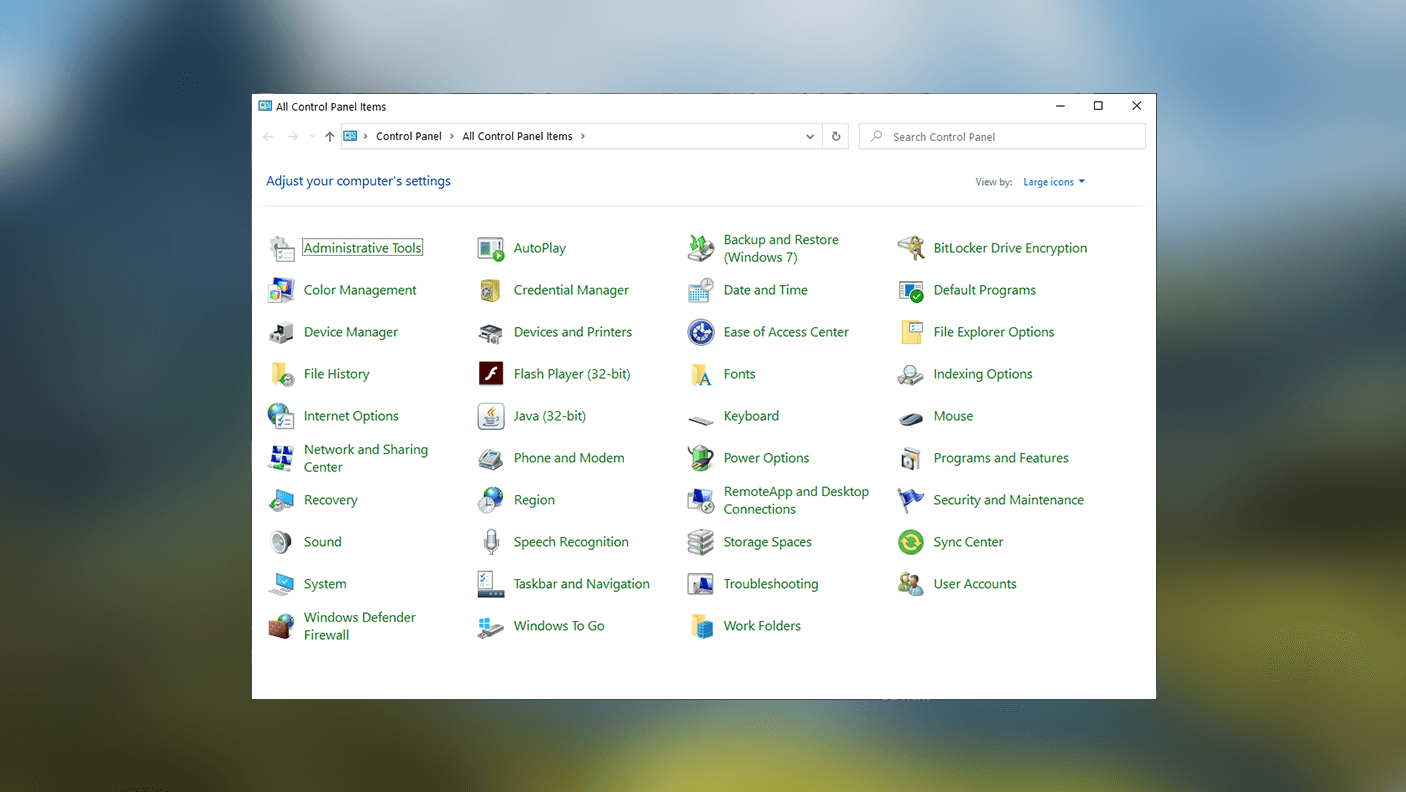The width and height of the screenshot is (1406, 792).
Task: Click the Phone and Modem icon
Action: [491, 458]
